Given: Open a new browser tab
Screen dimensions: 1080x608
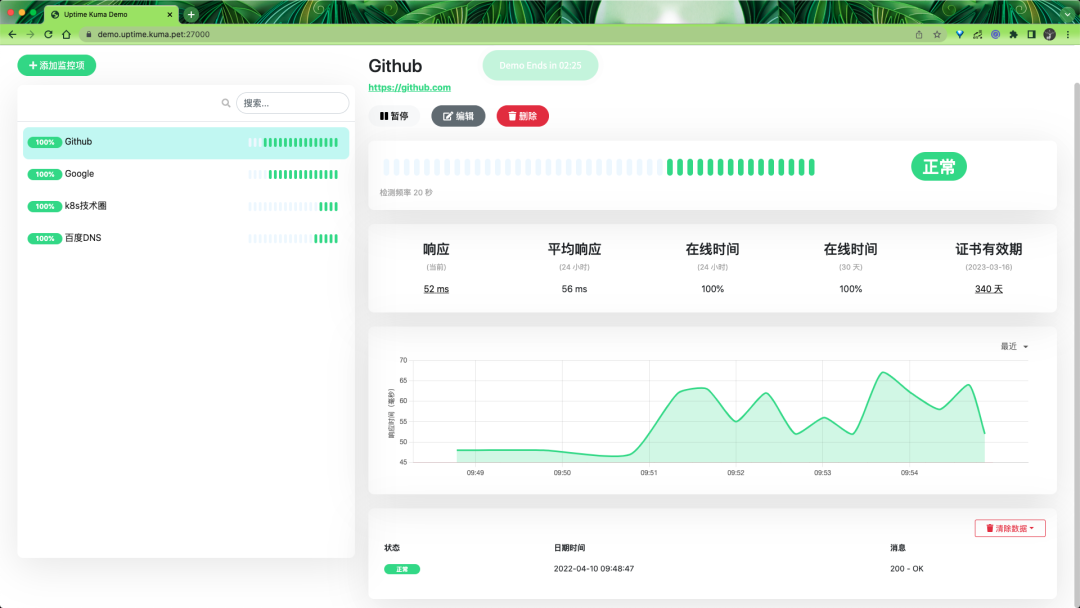Looking at the screenshot, I should pyautogui.click(x=191, y=14).
